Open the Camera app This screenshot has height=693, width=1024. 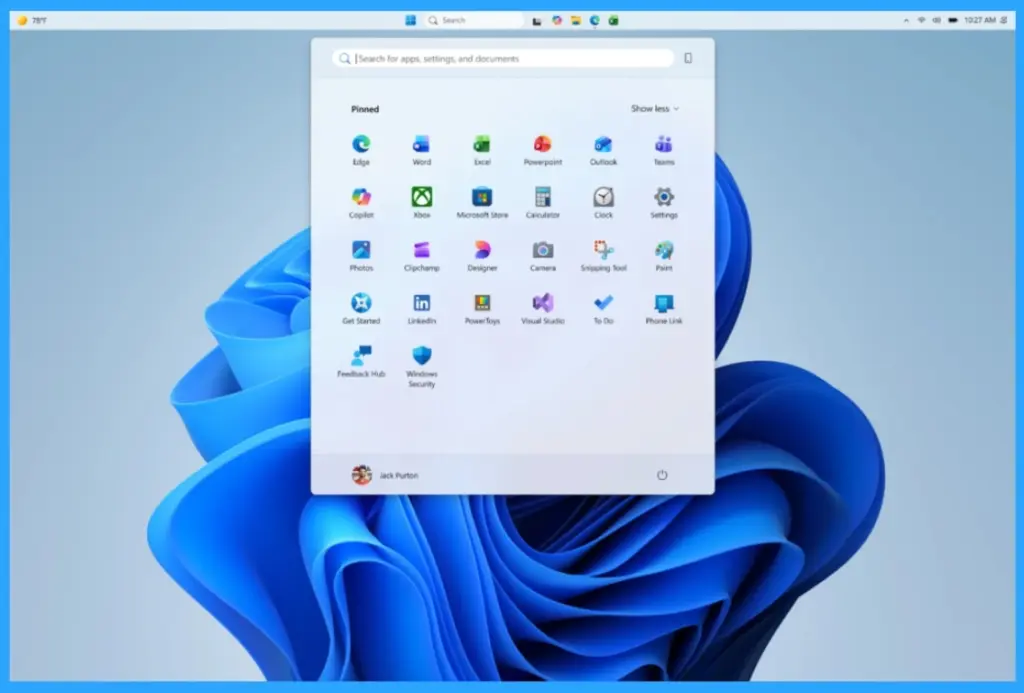tap(543, 255)
